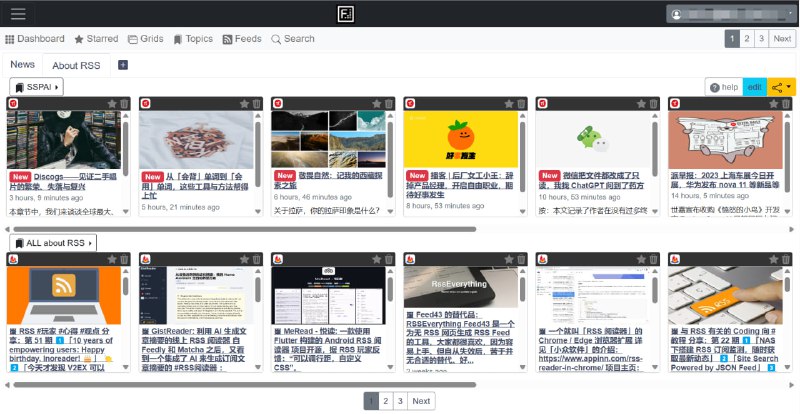Trash the WeChat ChatGPT article card

[x=653, y=104]
